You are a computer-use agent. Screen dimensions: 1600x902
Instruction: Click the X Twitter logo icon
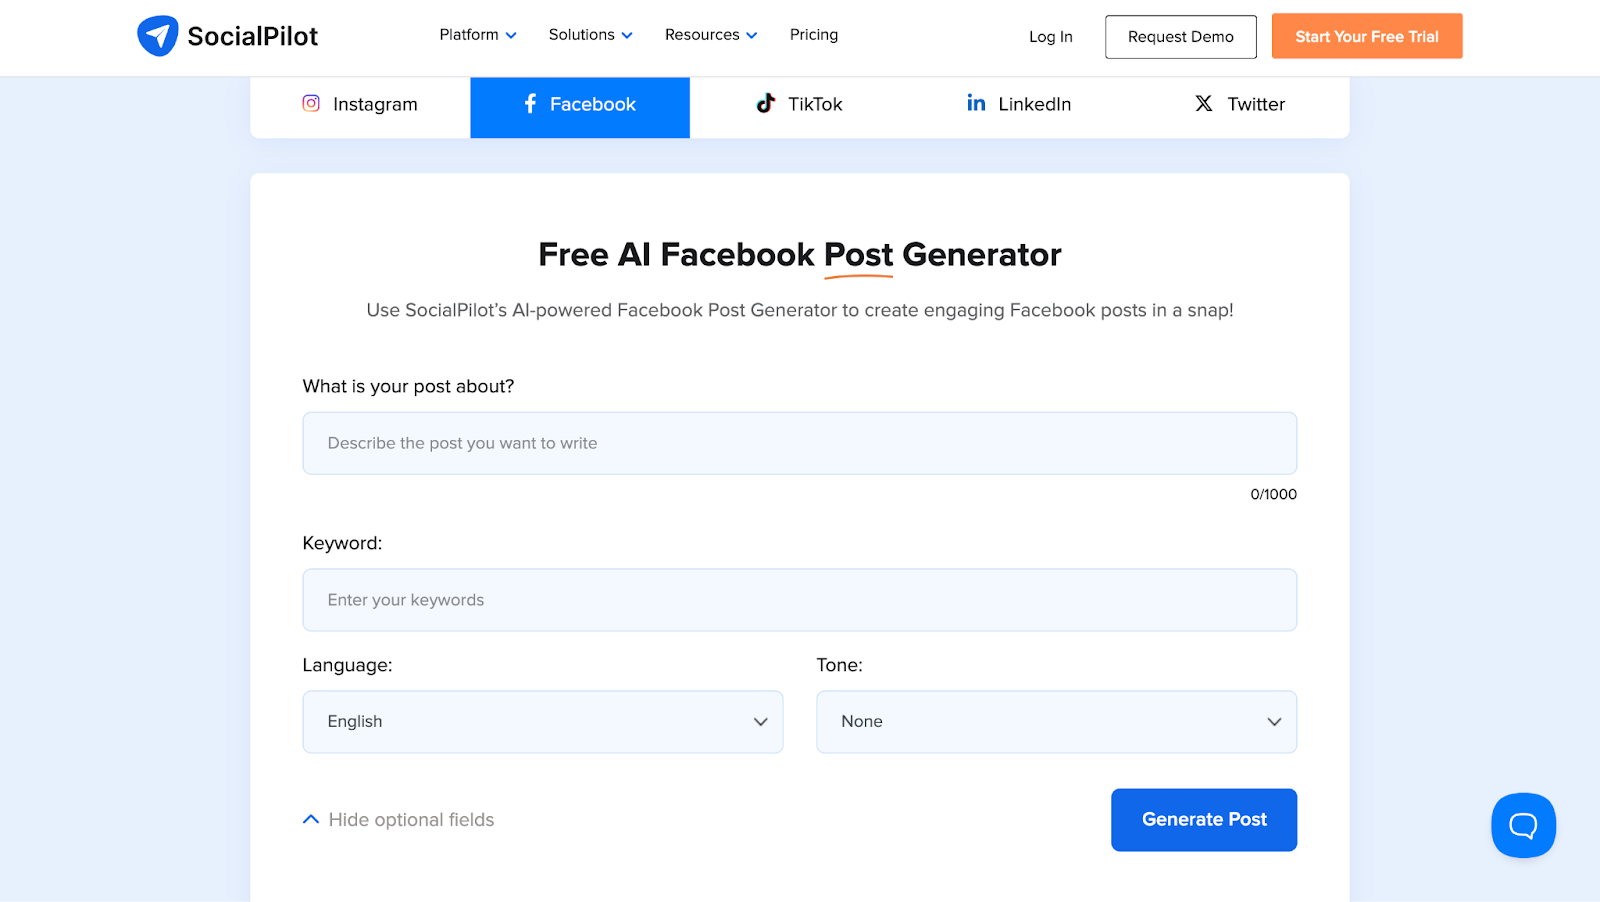click(x=1204, y=103)
